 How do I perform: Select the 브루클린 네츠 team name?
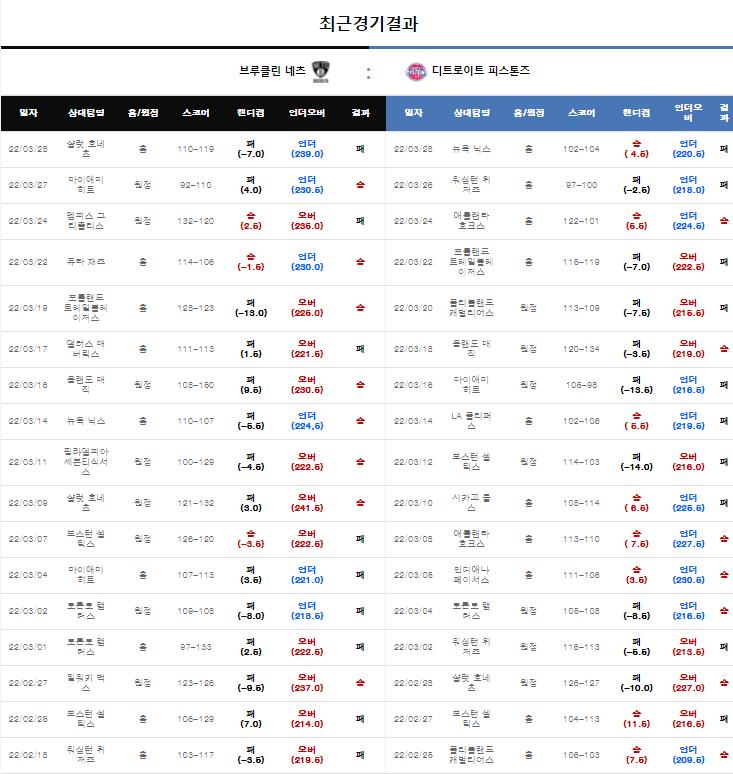click(272, 71)
